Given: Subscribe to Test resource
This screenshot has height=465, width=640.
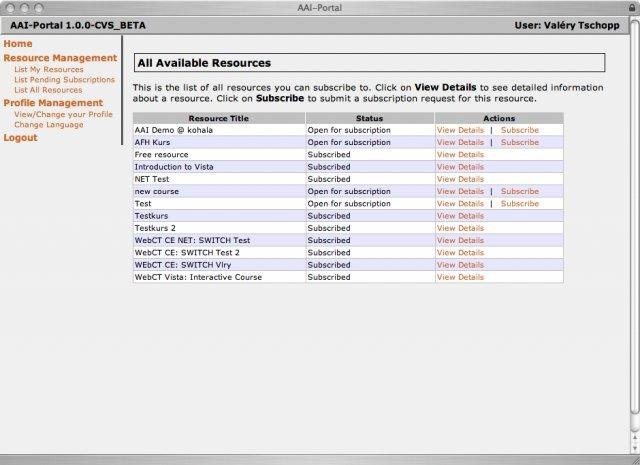Looking at the screenshot, I should tap(520, 204).
